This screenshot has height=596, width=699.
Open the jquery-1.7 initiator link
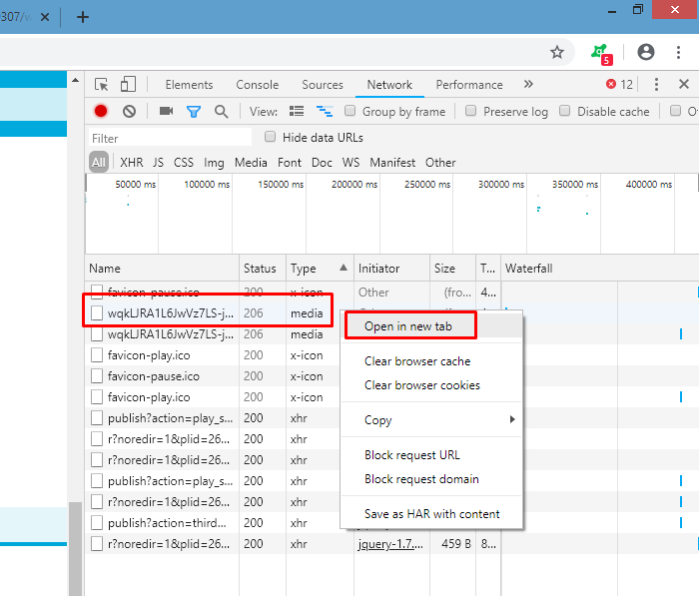click(x=391, y=544)
